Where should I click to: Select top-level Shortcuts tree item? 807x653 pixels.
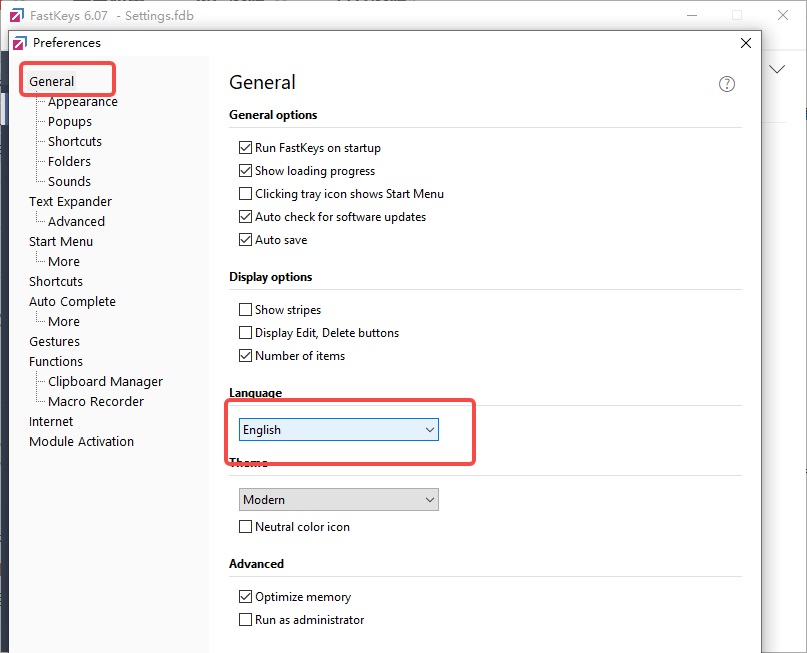tap(56, 281)
